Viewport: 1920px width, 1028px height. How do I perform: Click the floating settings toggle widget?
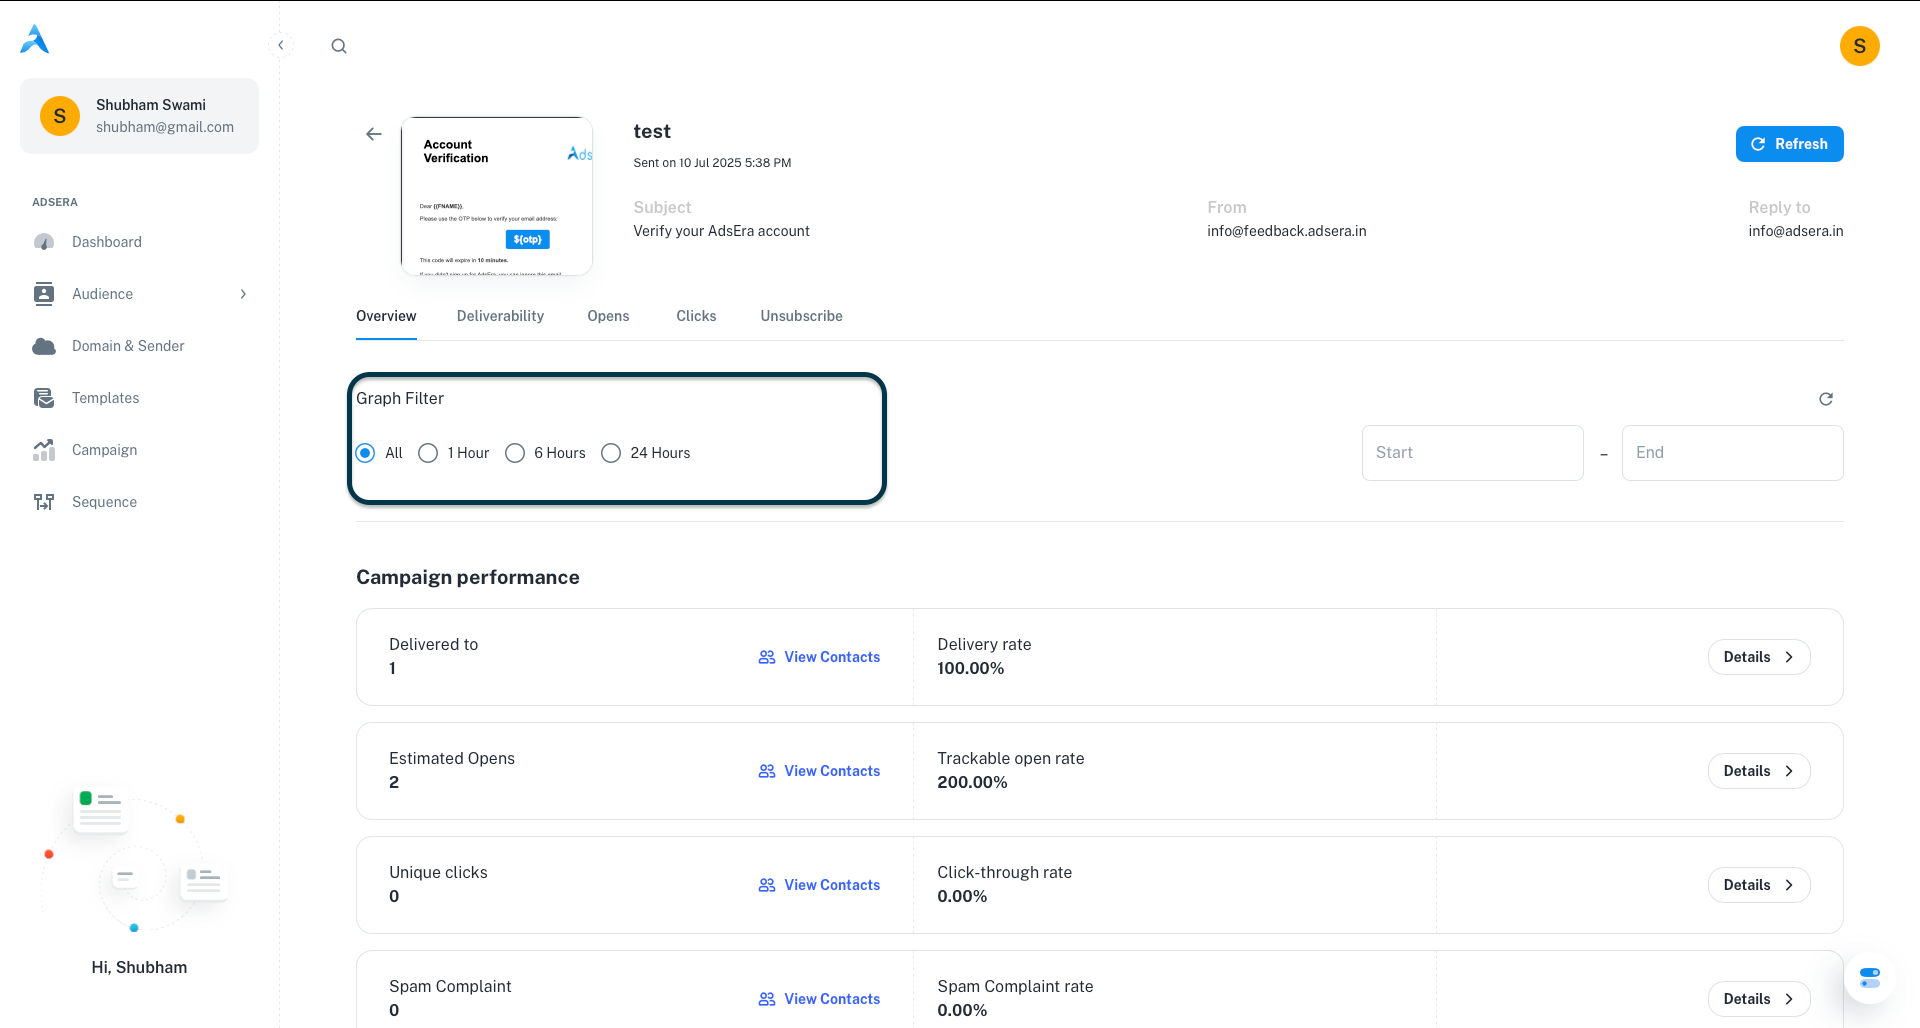1869,977
